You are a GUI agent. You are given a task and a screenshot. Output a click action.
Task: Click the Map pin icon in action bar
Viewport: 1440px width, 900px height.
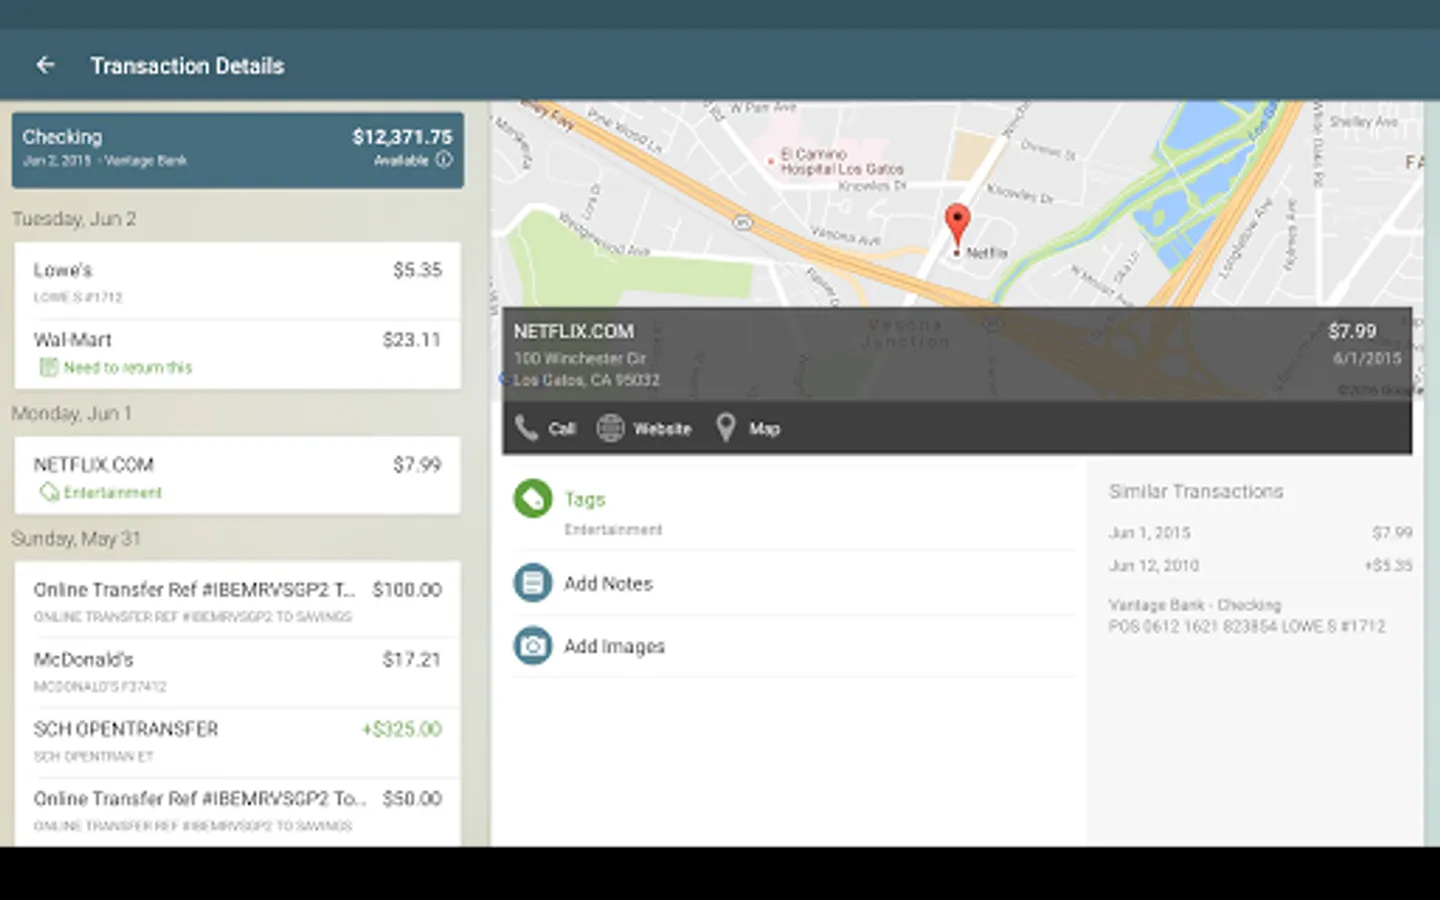[x=726, y=428]
